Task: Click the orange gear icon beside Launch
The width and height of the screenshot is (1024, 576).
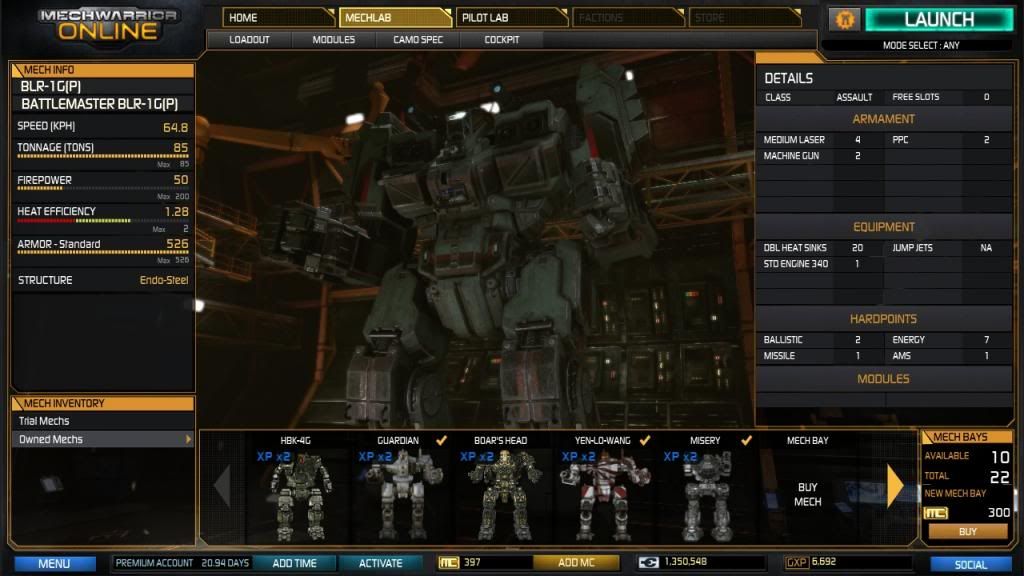Action: pyautogui.click(x=844, y=19)
